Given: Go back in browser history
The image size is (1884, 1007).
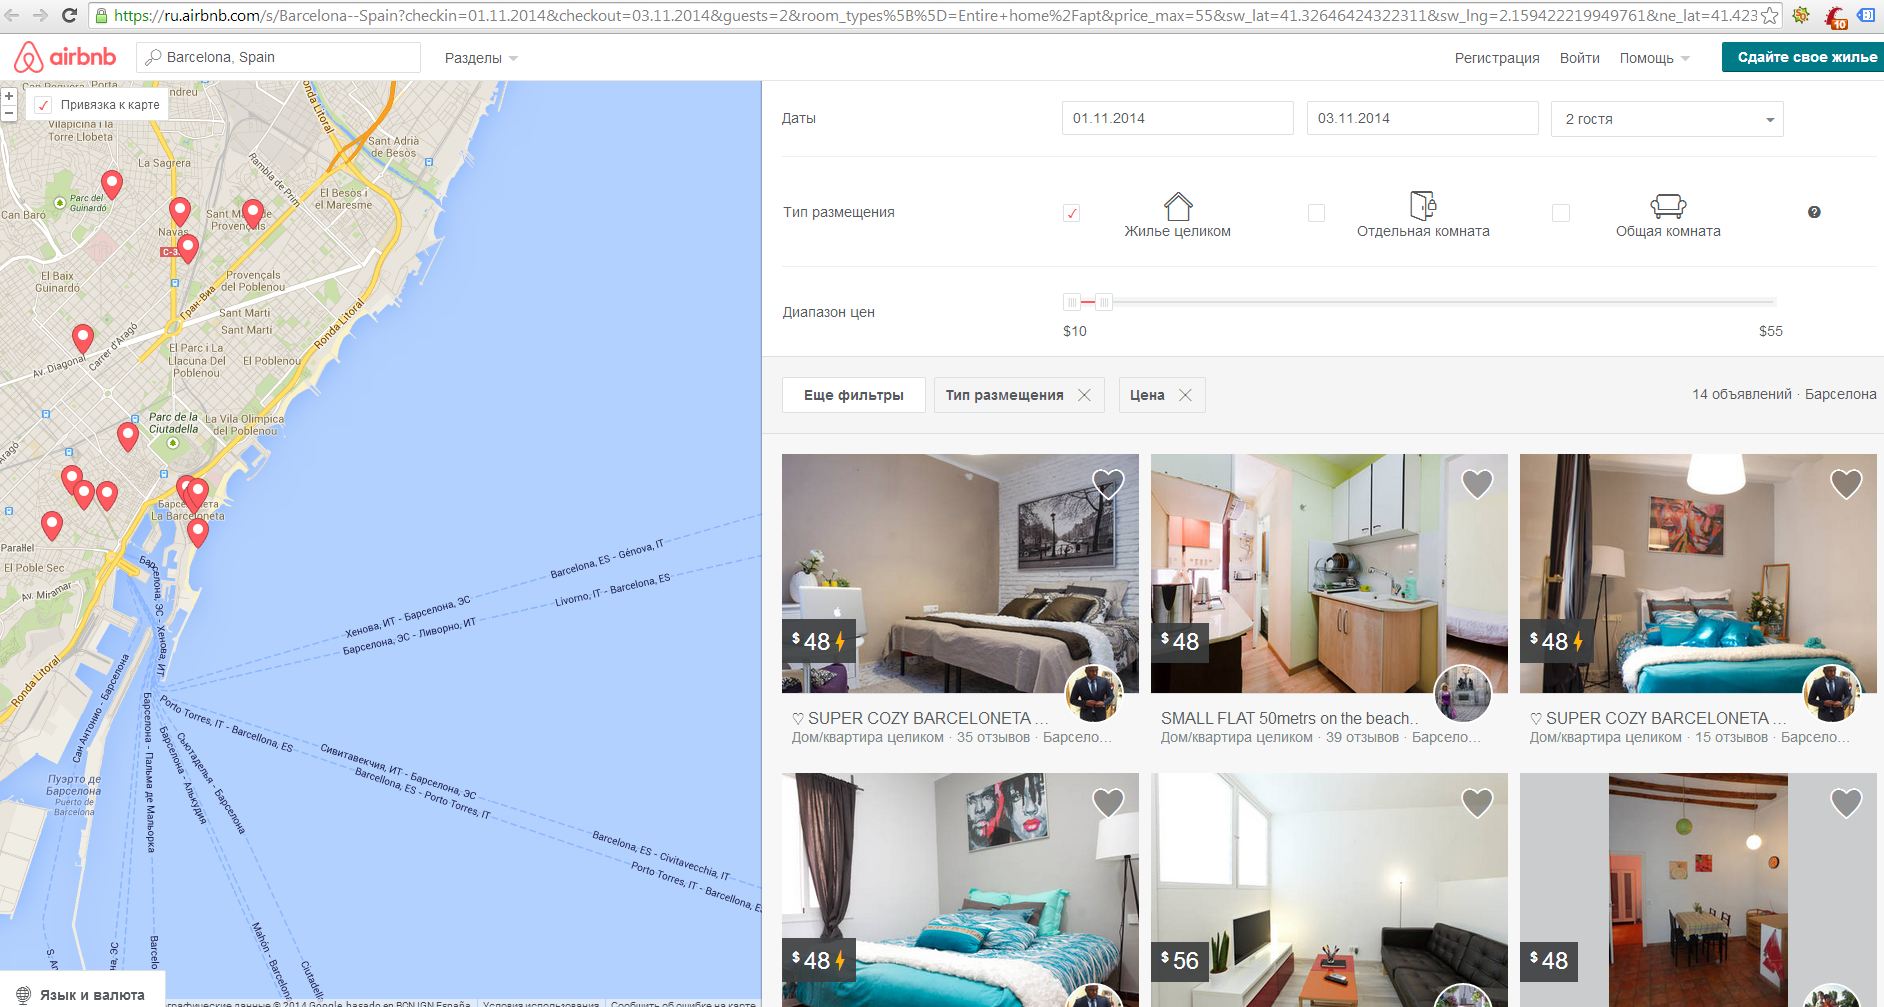Looking at the screenshot, I should [x=13, y=15].
